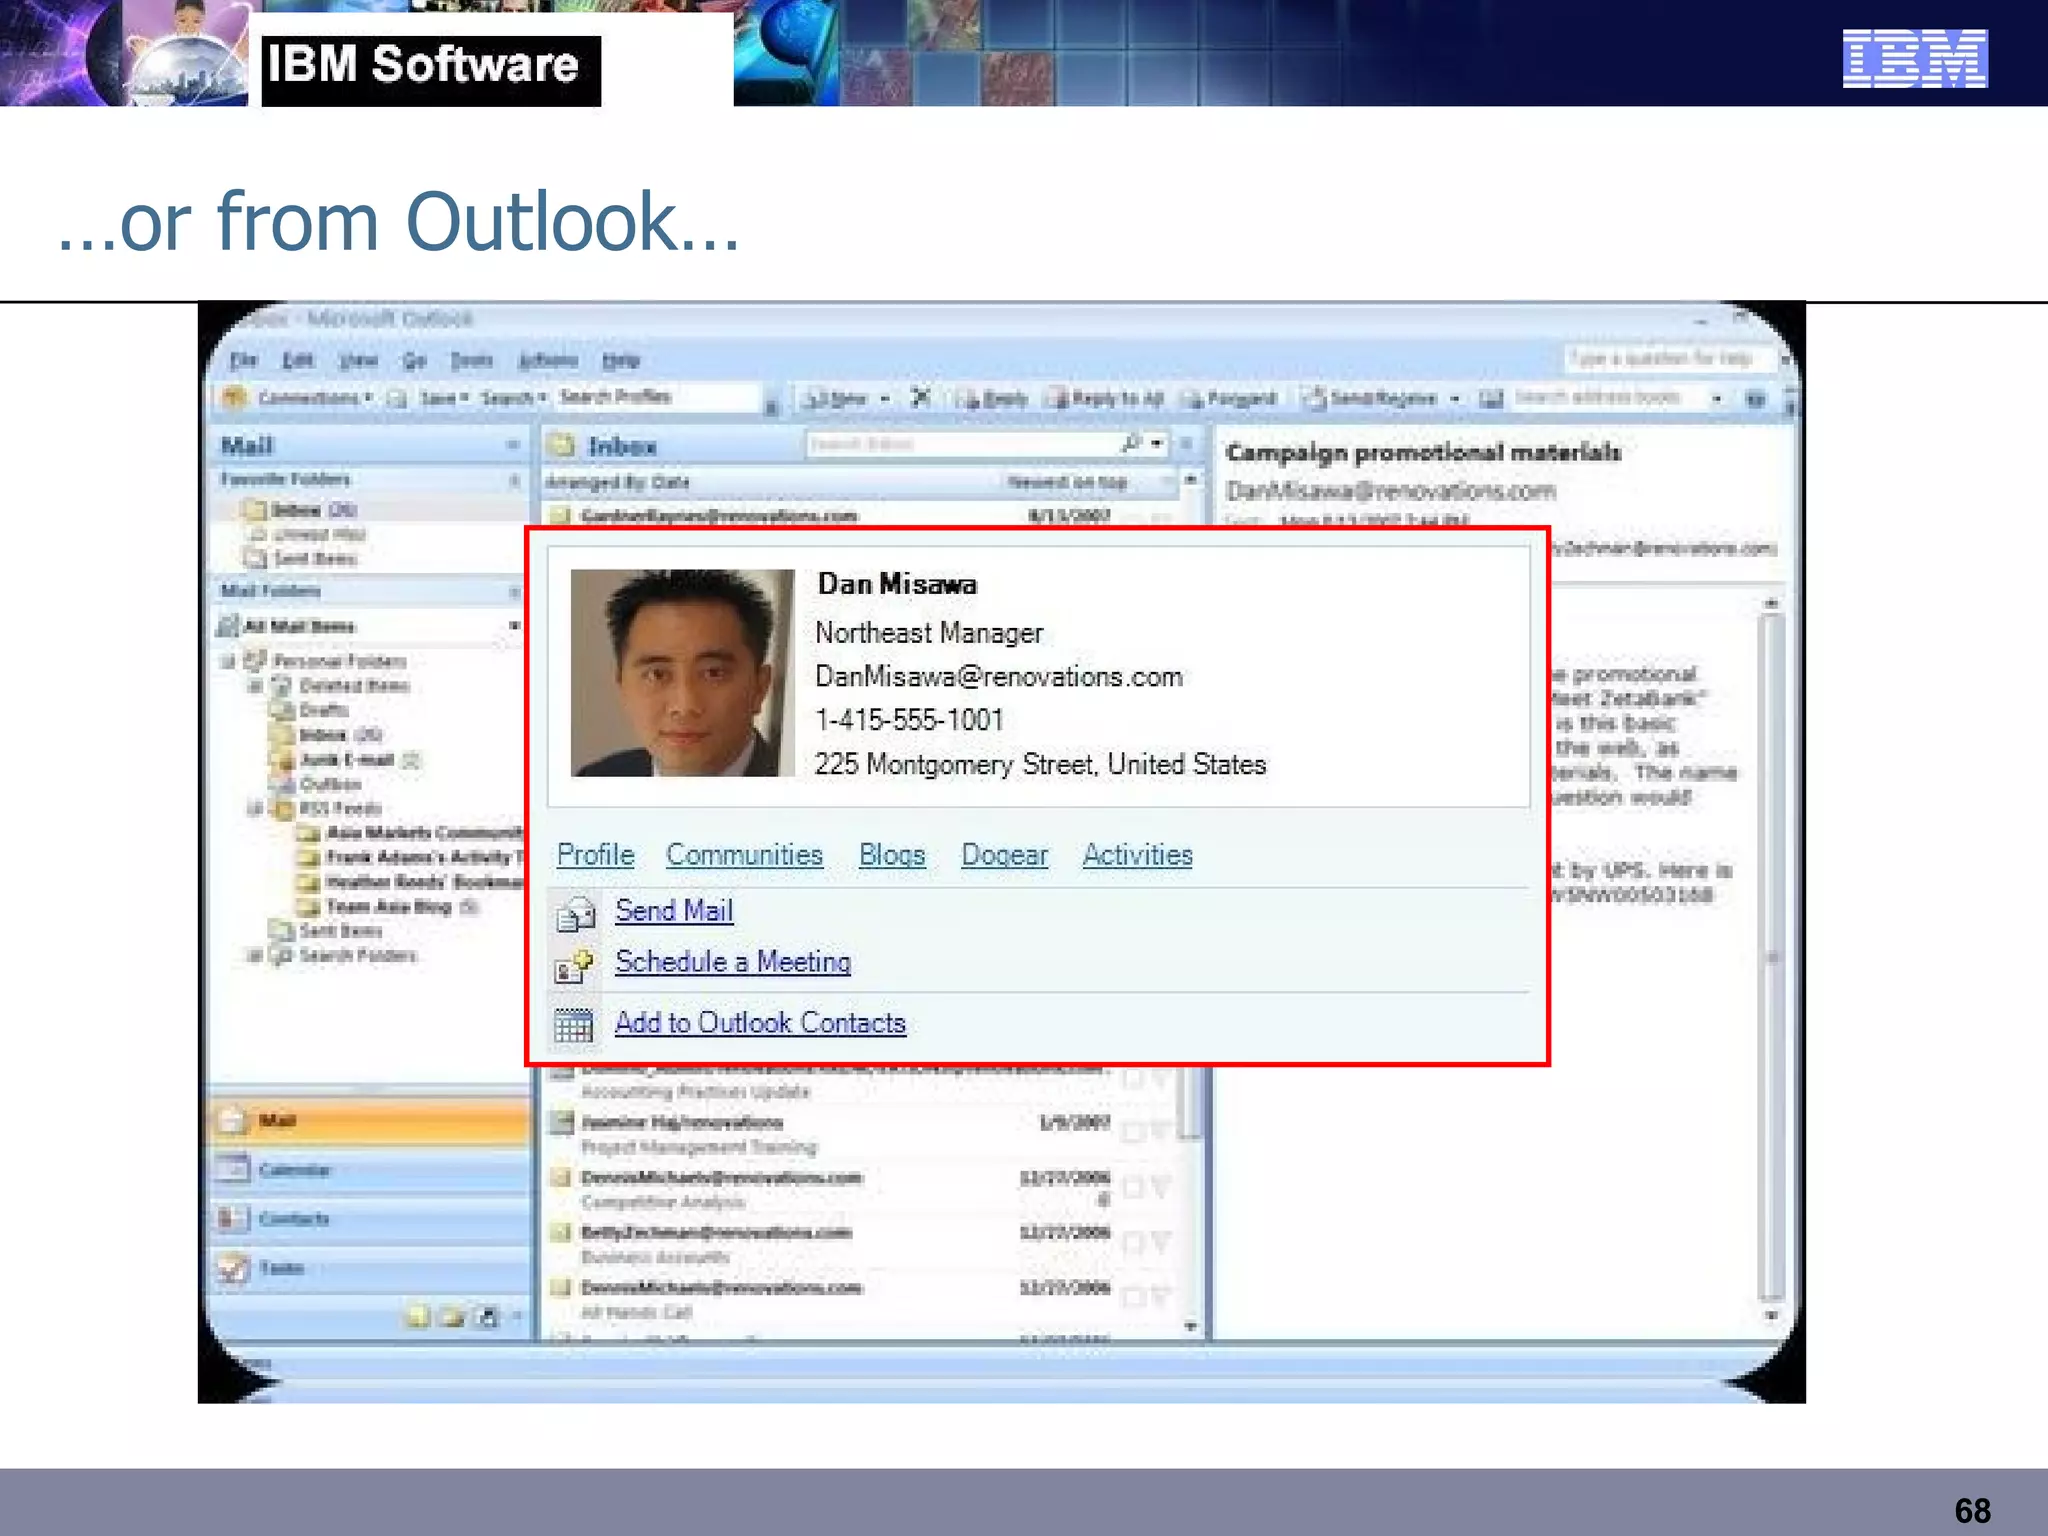2048x1536 pixels.
Task: Select Sent Items in Favorite Folders
Action: (x=300, y=558)
